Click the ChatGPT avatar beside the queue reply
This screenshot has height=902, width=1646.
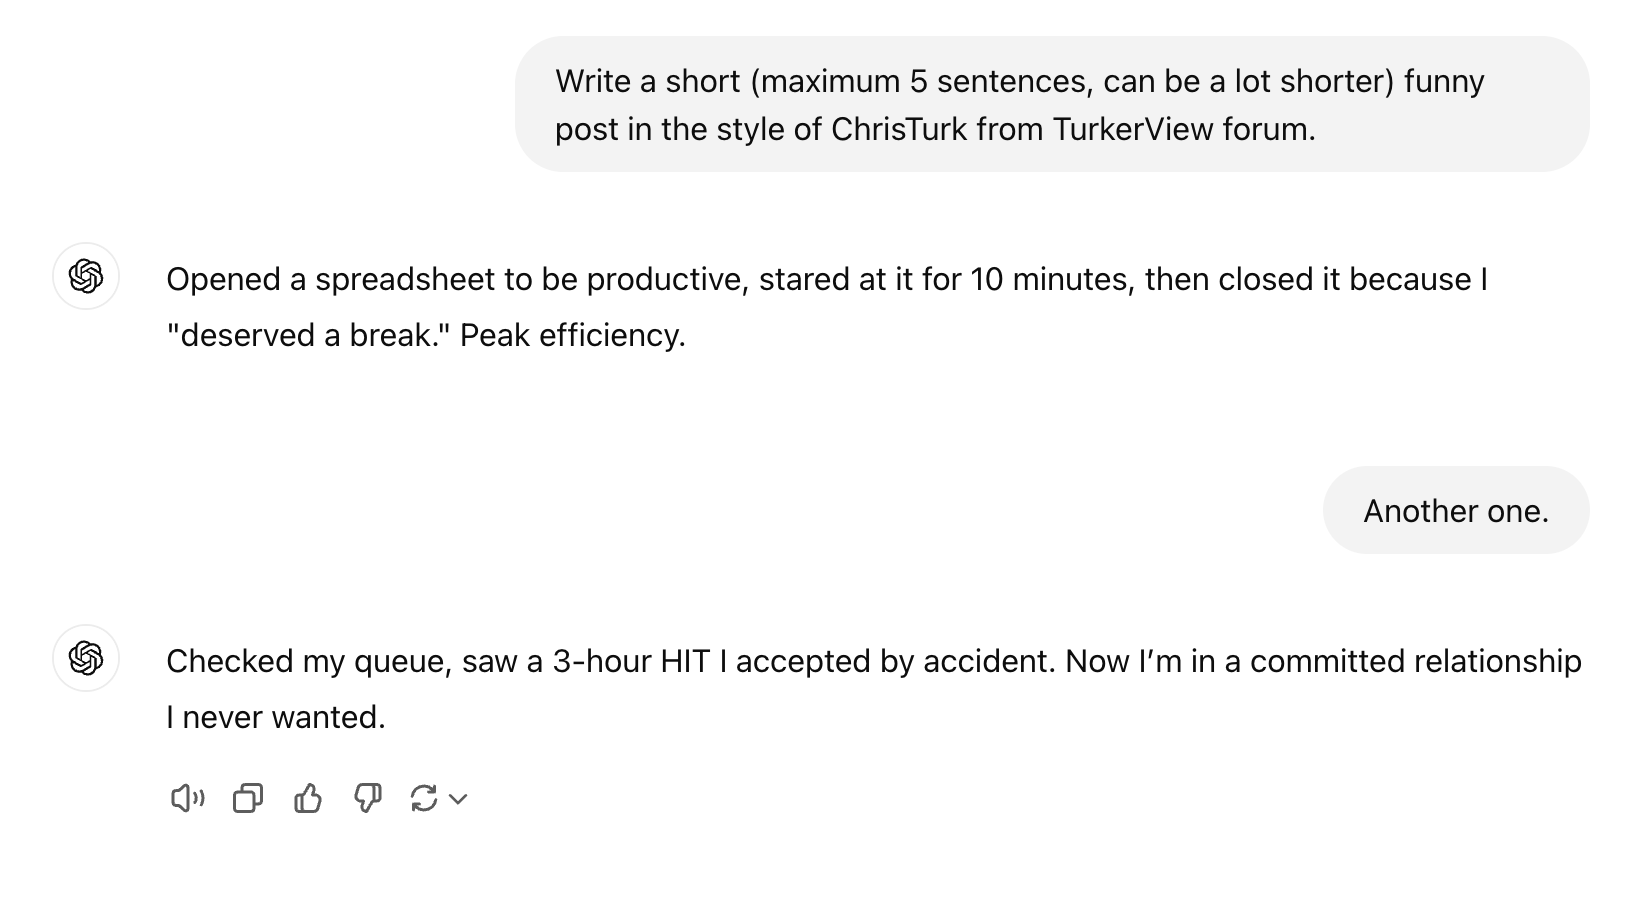(86, 658)
